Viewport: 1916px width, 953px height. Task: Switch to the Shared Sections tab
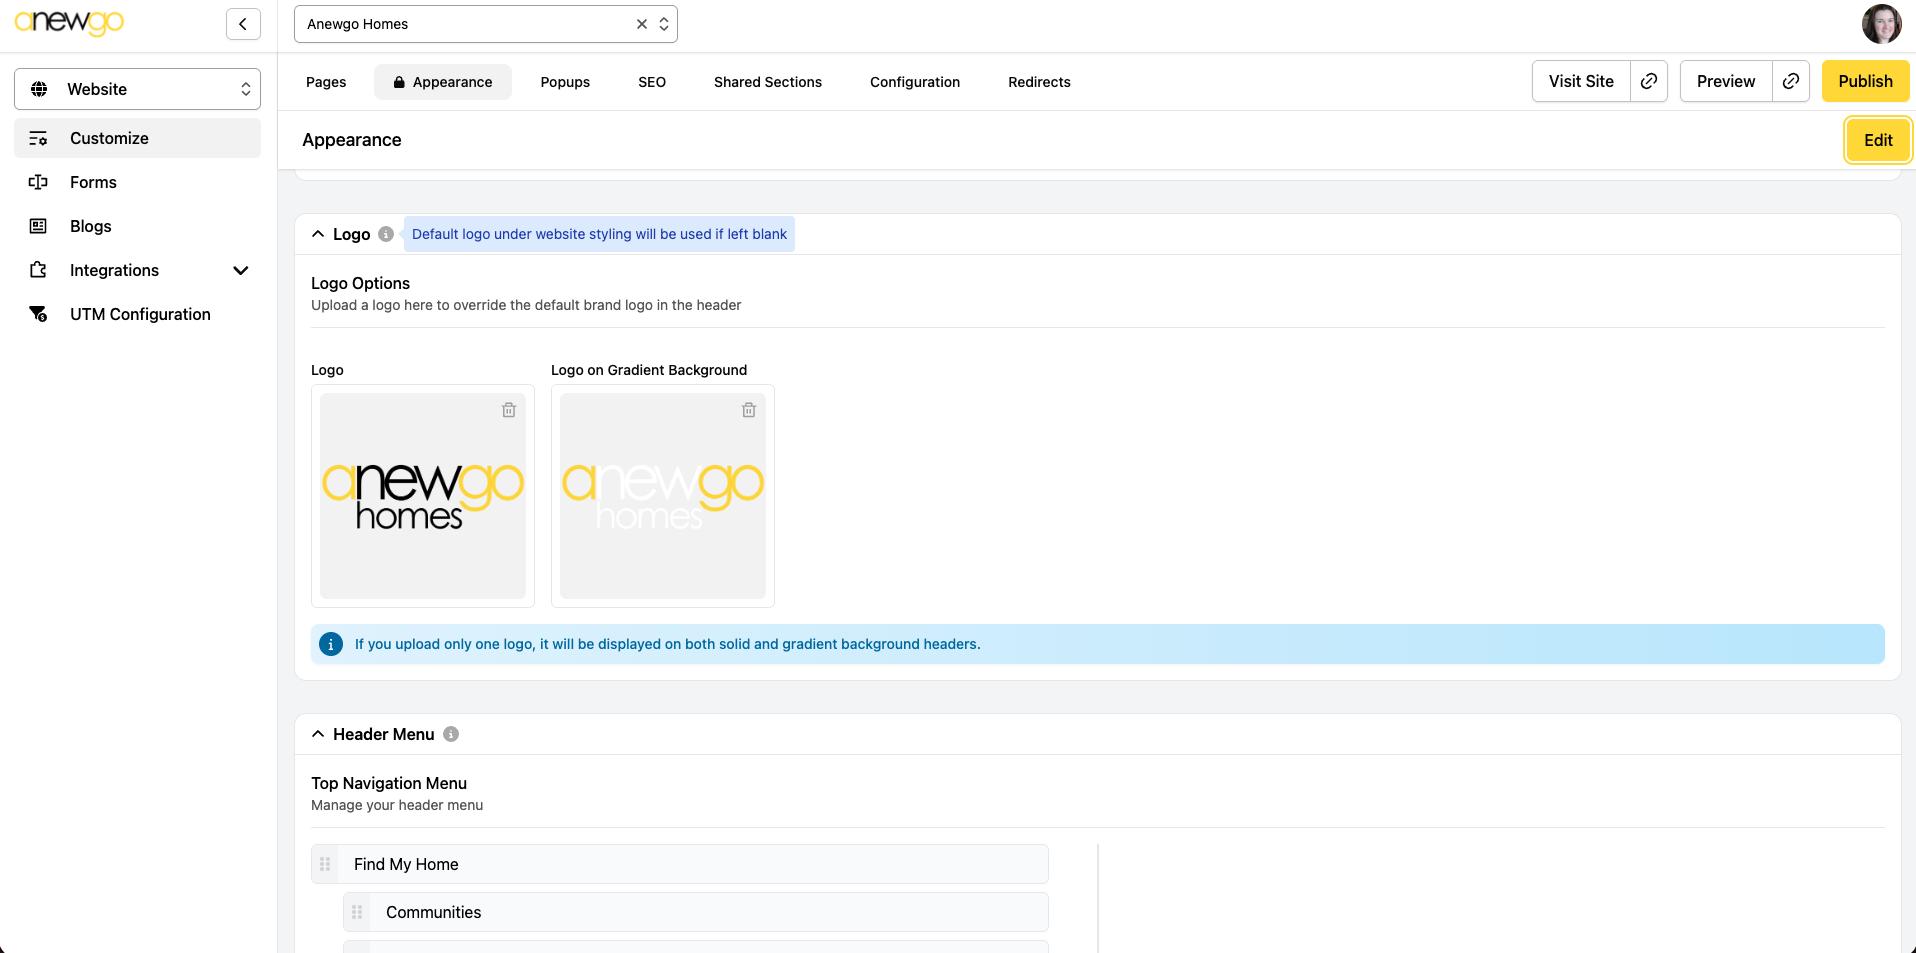point(767,82)
